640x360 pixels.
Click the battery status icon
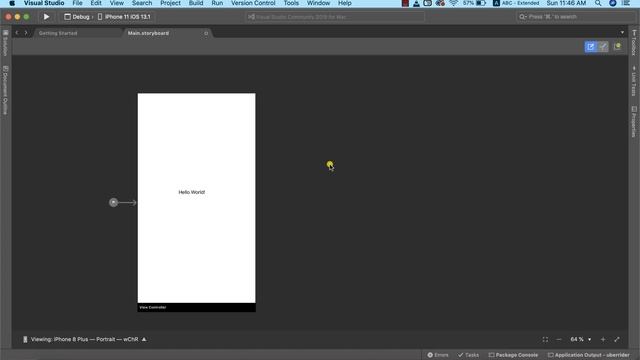coord(481,3)
